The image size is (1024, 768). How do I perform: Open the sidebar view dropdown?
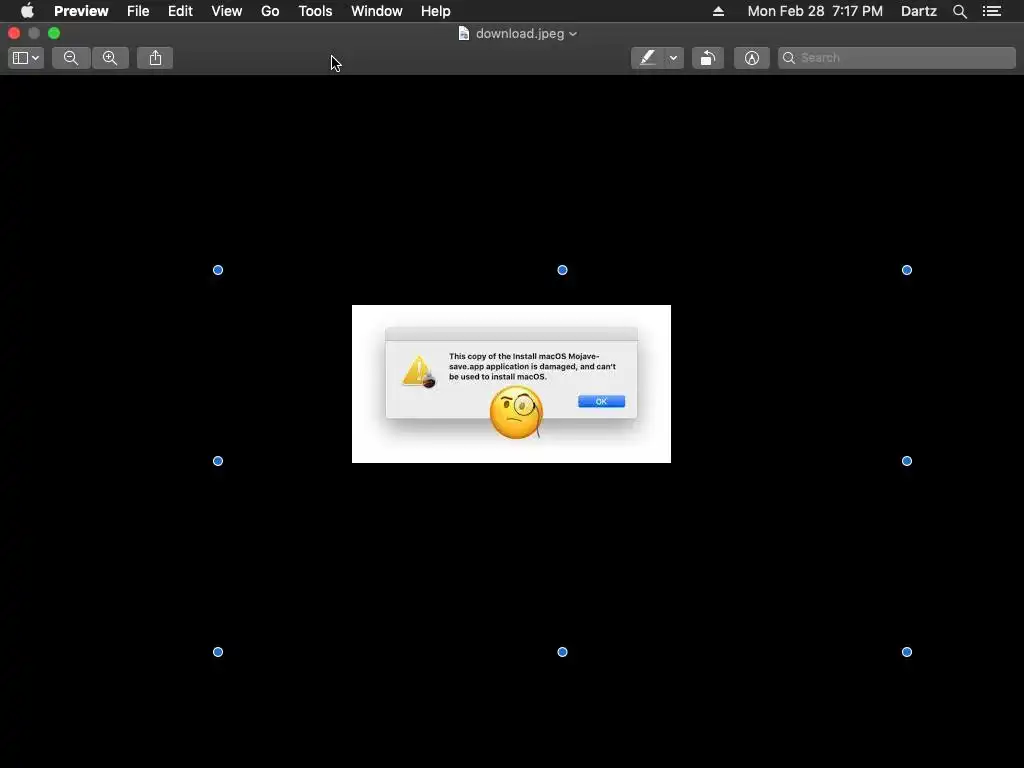26,58
